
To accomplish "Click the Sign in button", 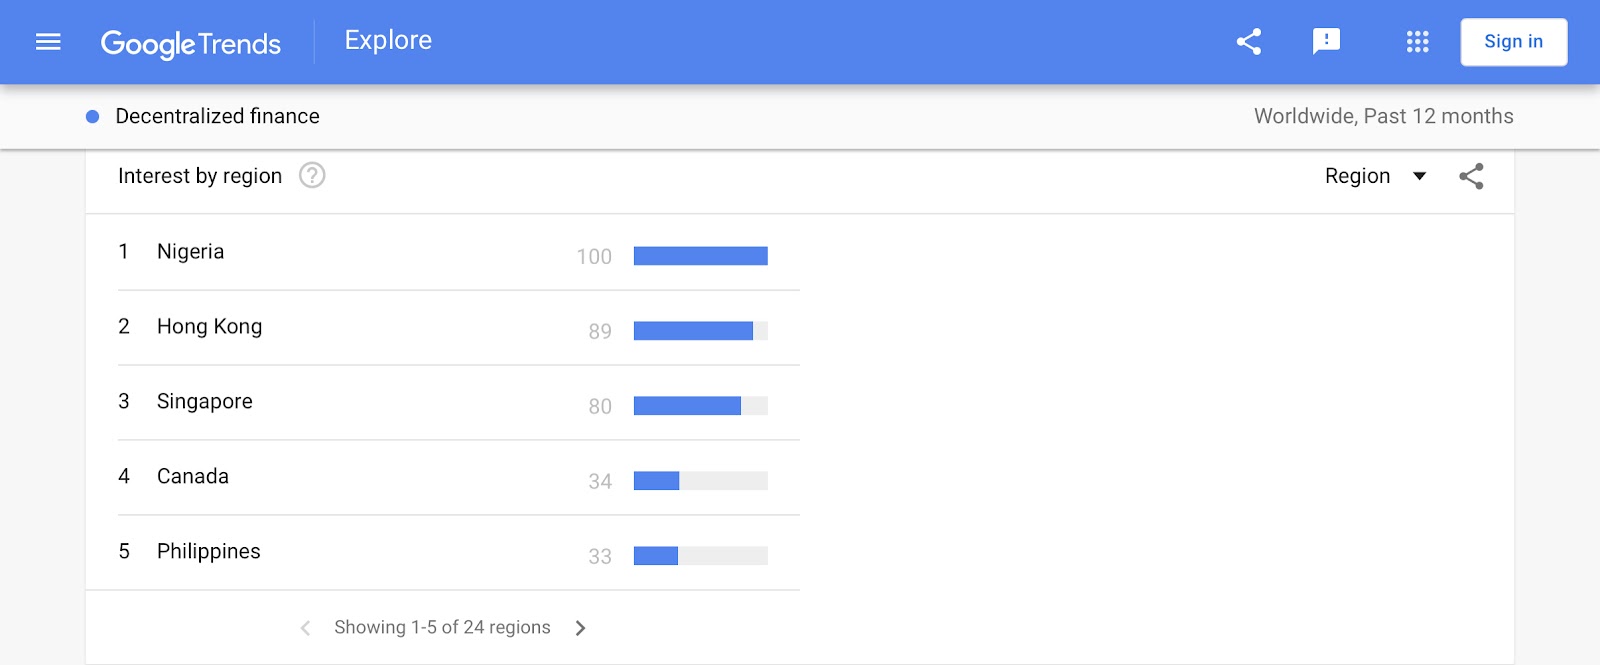I will [1513, 42].
